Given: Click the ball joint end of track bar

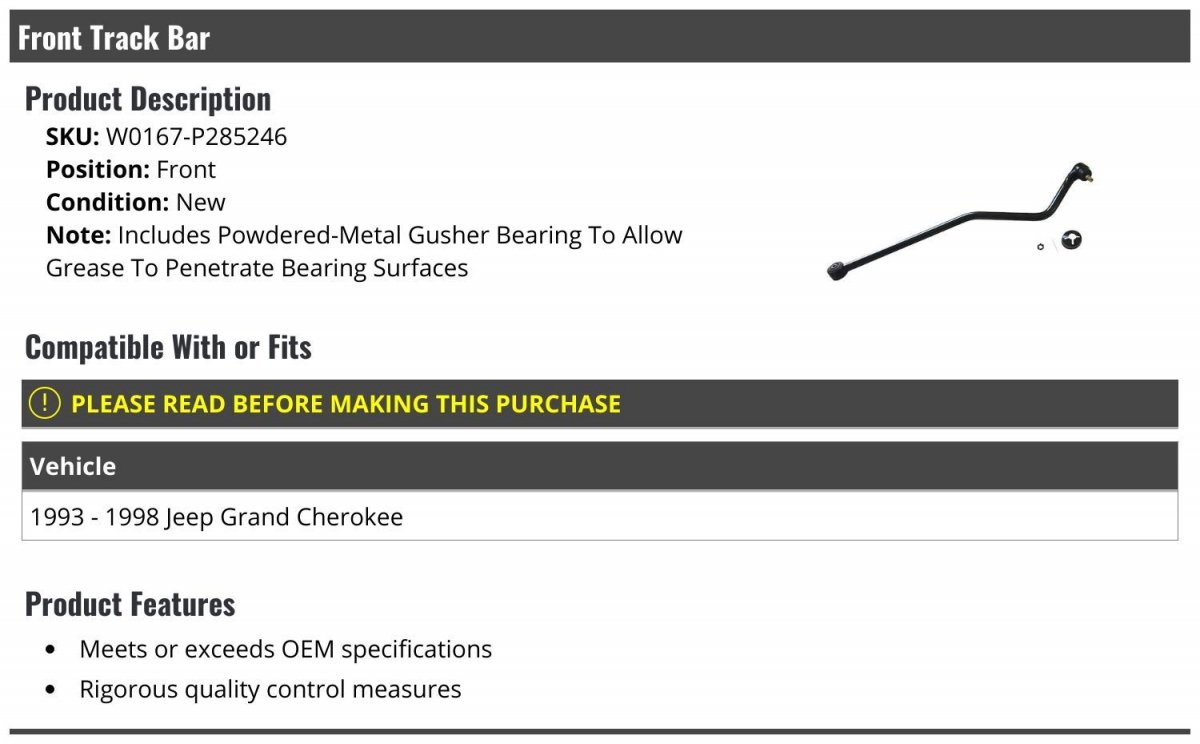Looking at the screenshot, I should (1080, 174).
